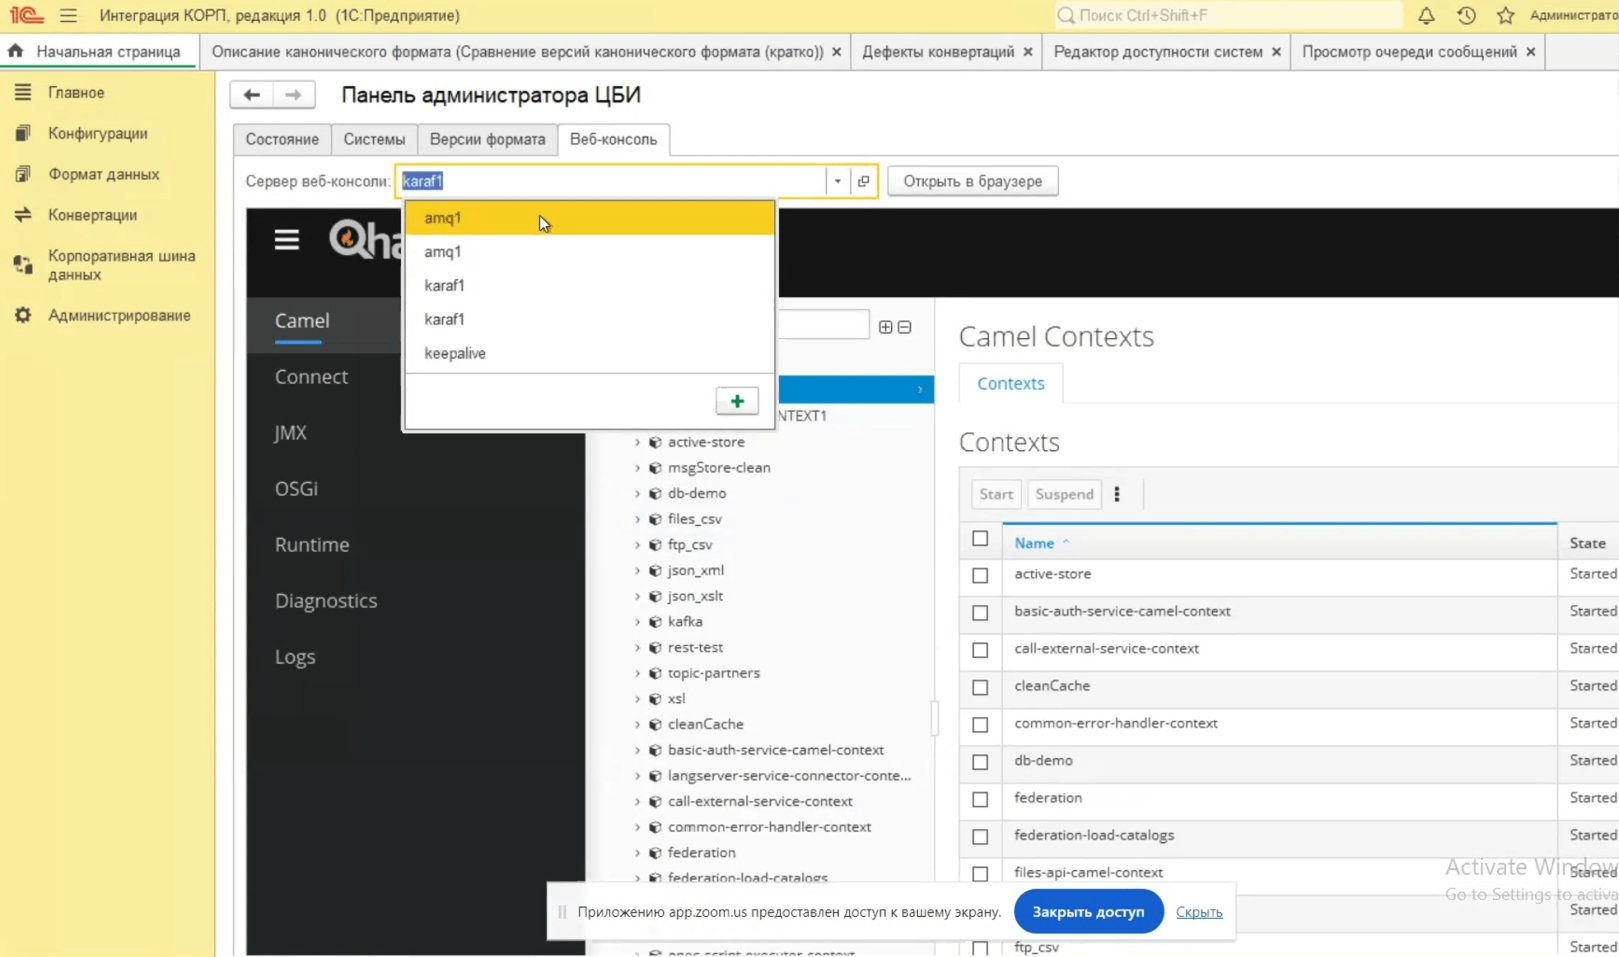Image resolution: width=1619 pixels, height=957 pixels.
Task: Click the Home icon on start page tab
Action: (x=15, y=51)
